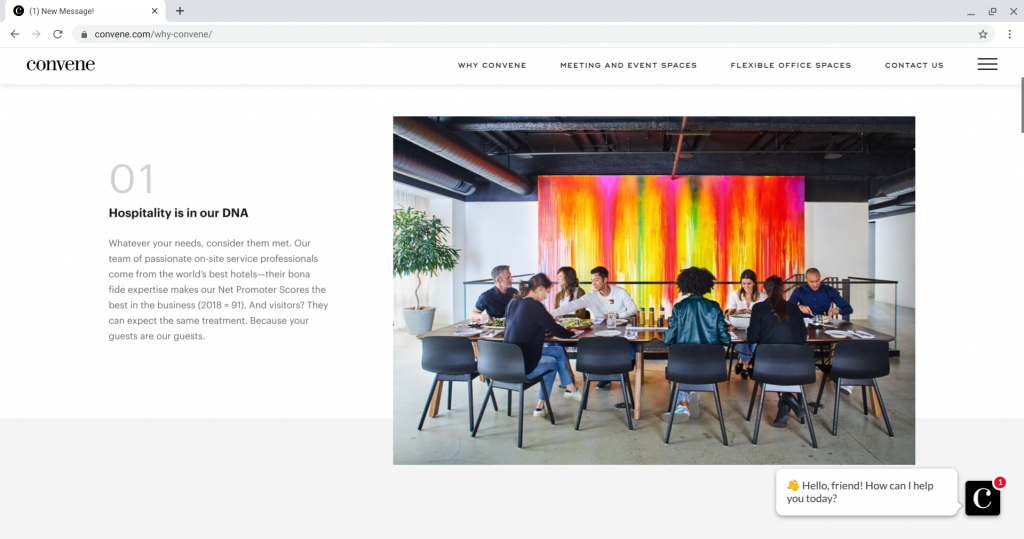Open the Convene chat widget icon
Screen dimensions: 1024x539
coord(982,498)
